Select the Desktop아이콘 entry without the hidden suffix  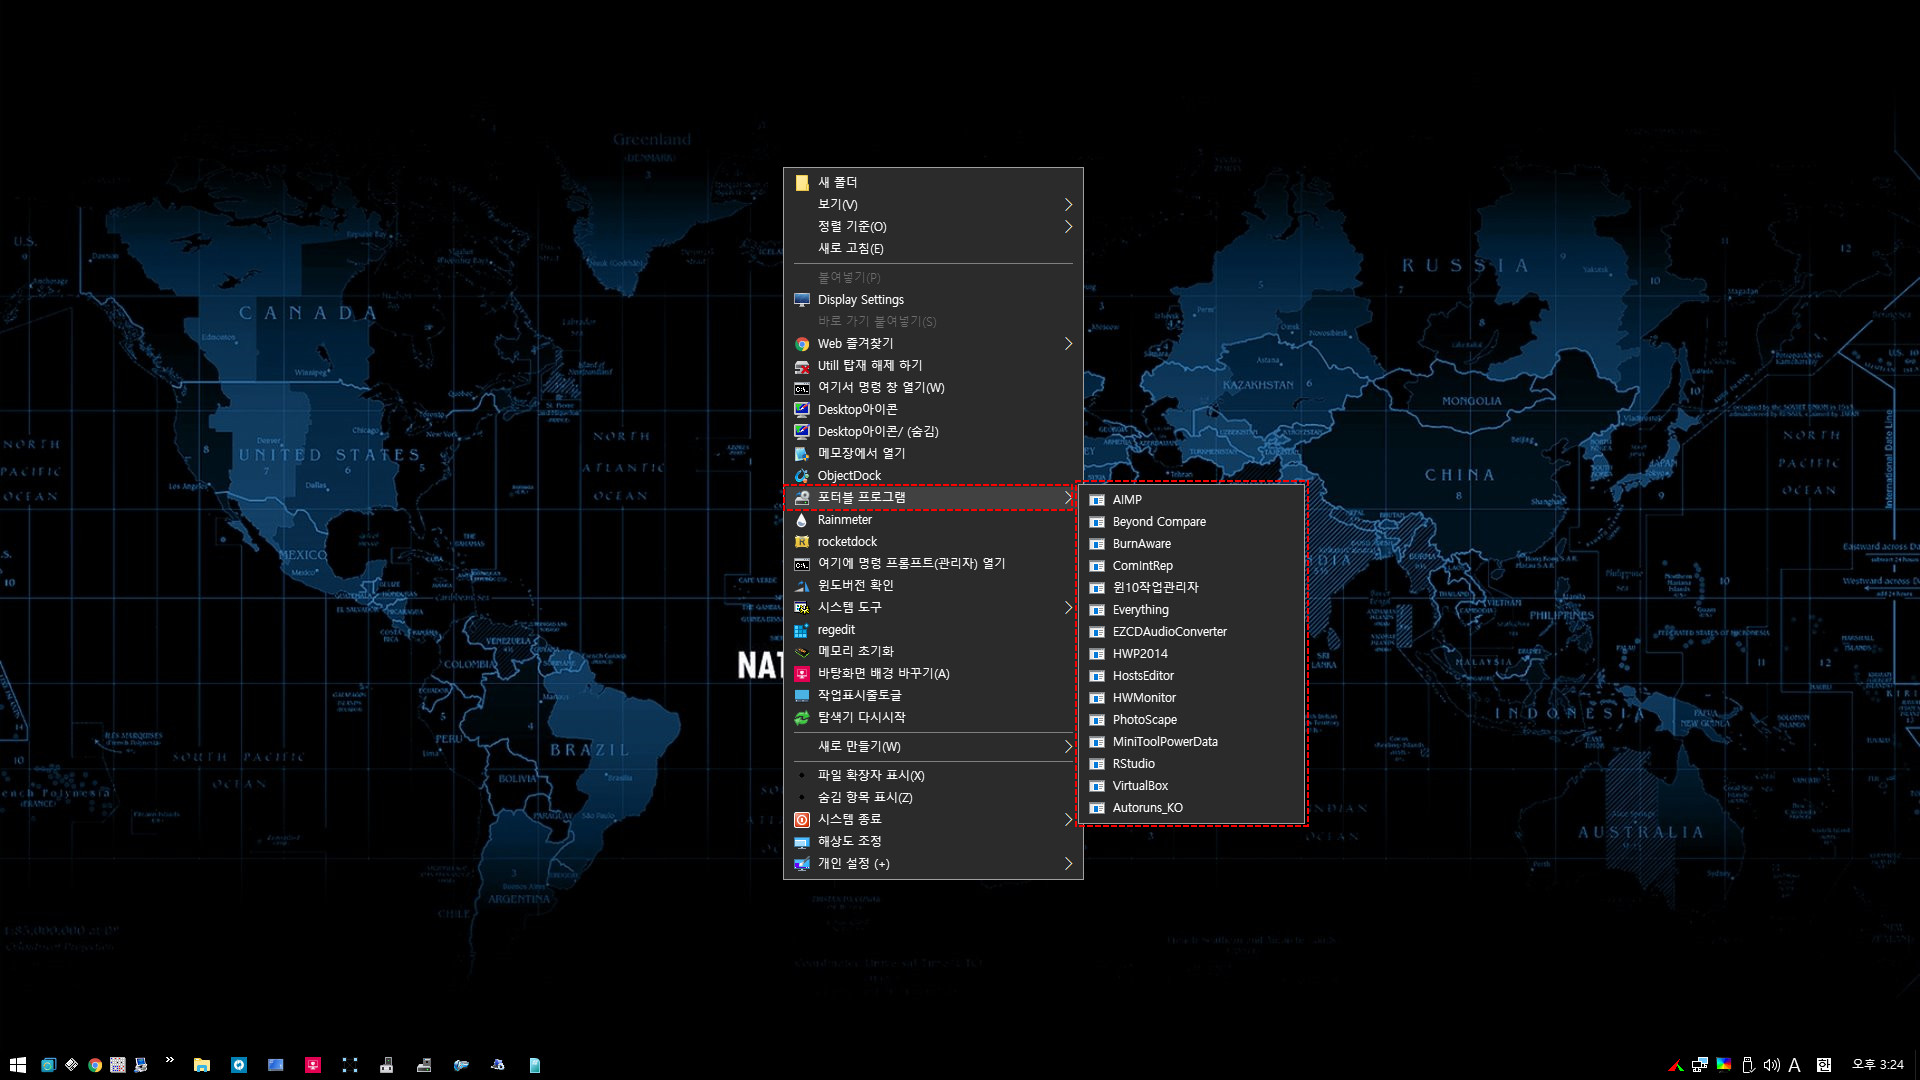point(933,409)
